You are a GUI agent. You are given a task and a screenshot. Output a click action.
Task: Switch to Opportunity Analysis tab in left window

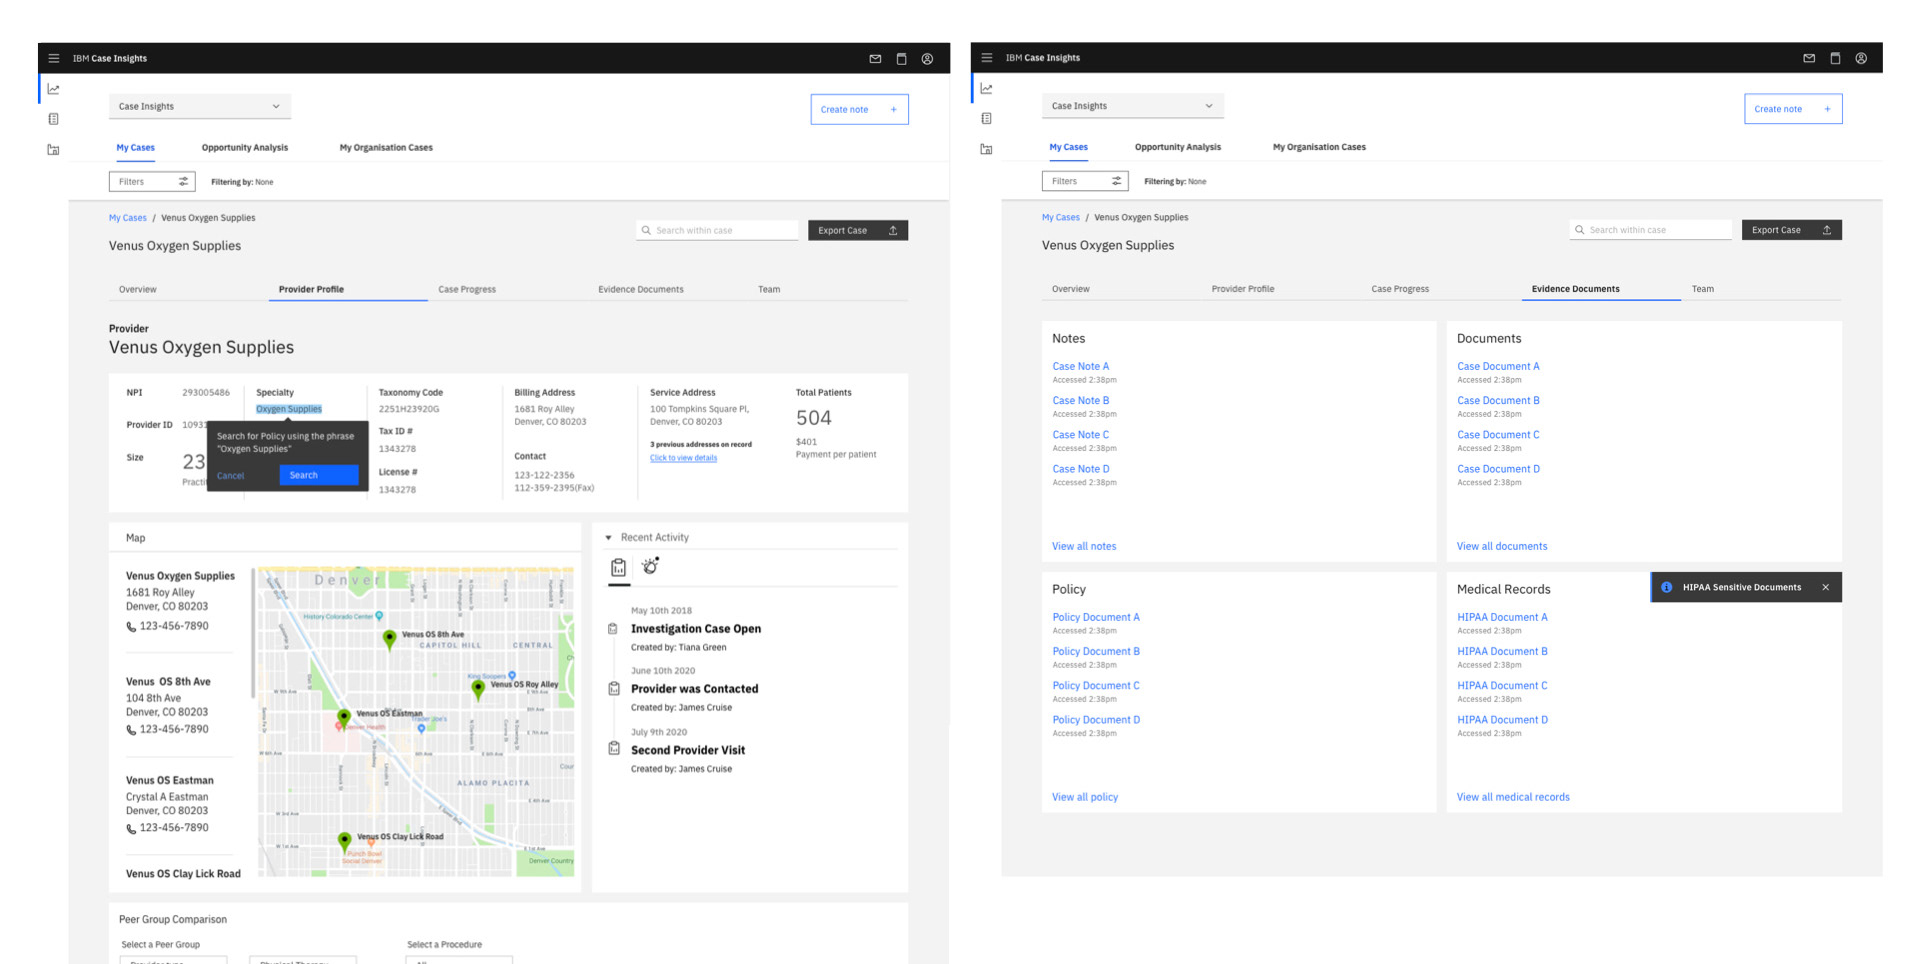(x=245, y=148)
